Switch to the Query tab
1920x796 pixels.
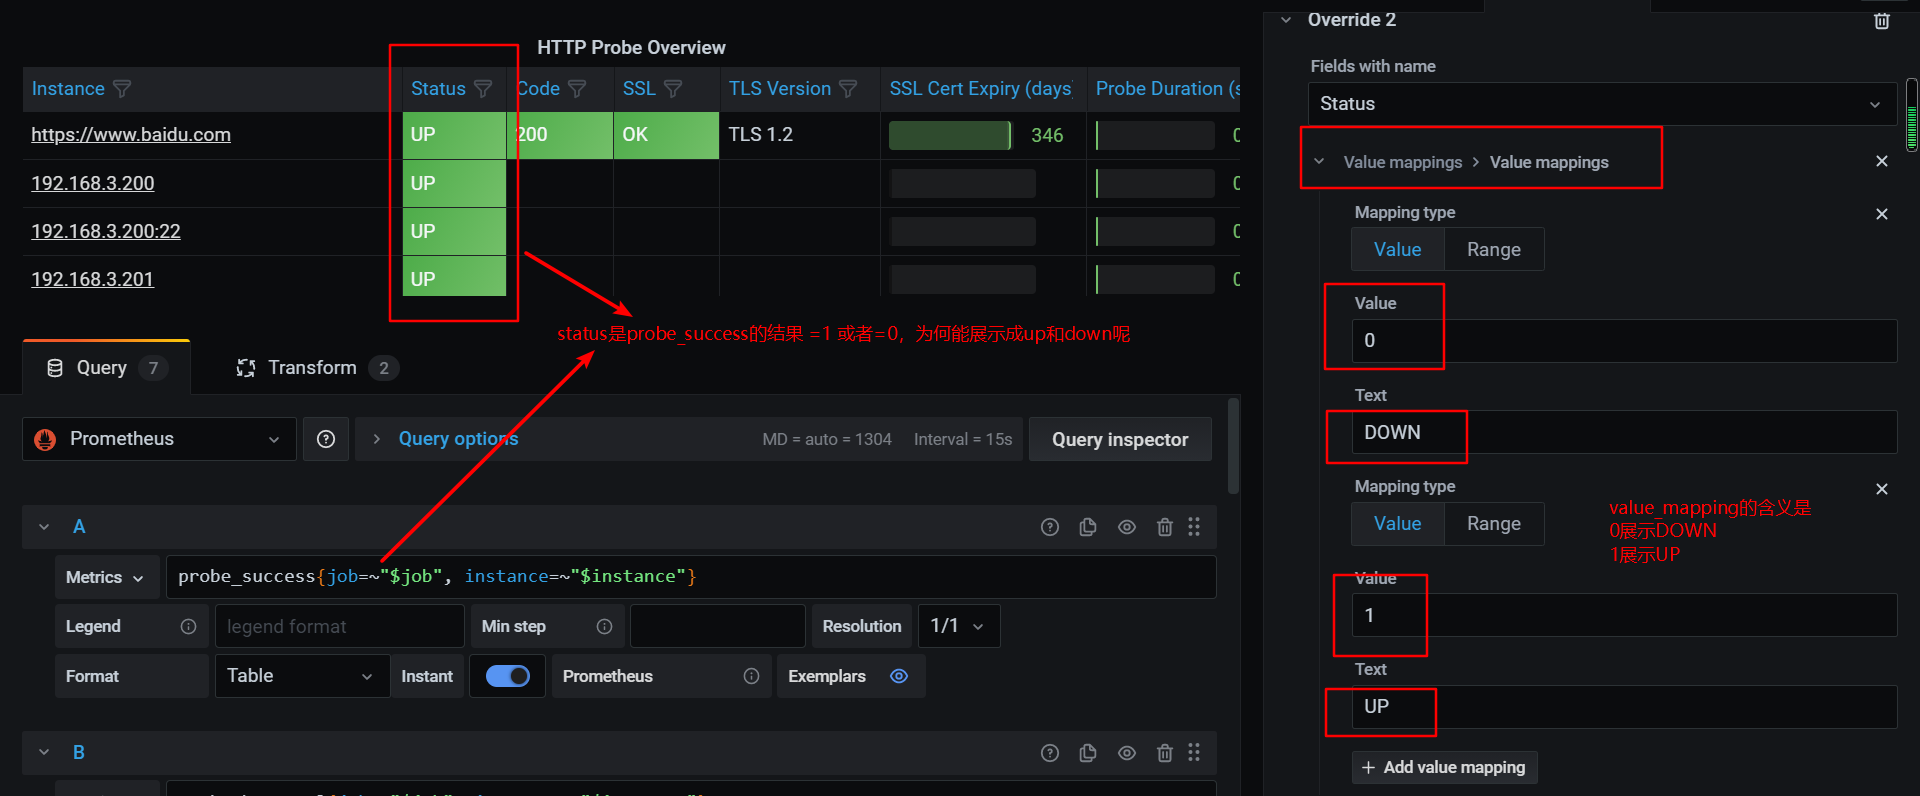click(x=106, y=368)
